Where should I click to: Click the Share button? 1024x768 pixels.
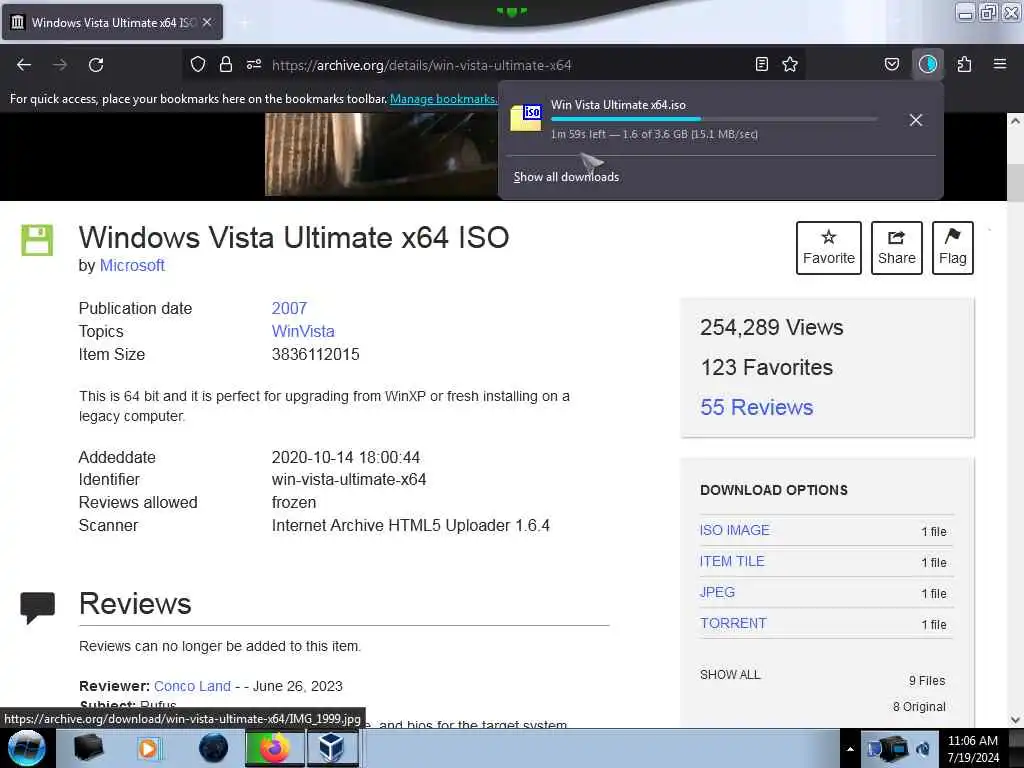[x=897, y=248]
